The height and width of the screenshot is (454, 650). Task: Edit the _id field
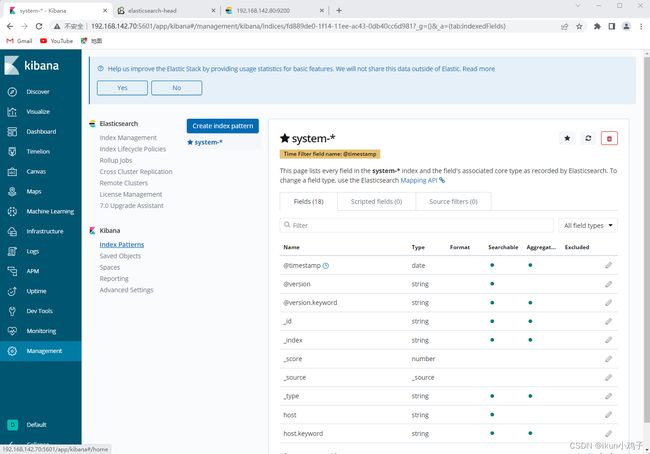[608, 321]
